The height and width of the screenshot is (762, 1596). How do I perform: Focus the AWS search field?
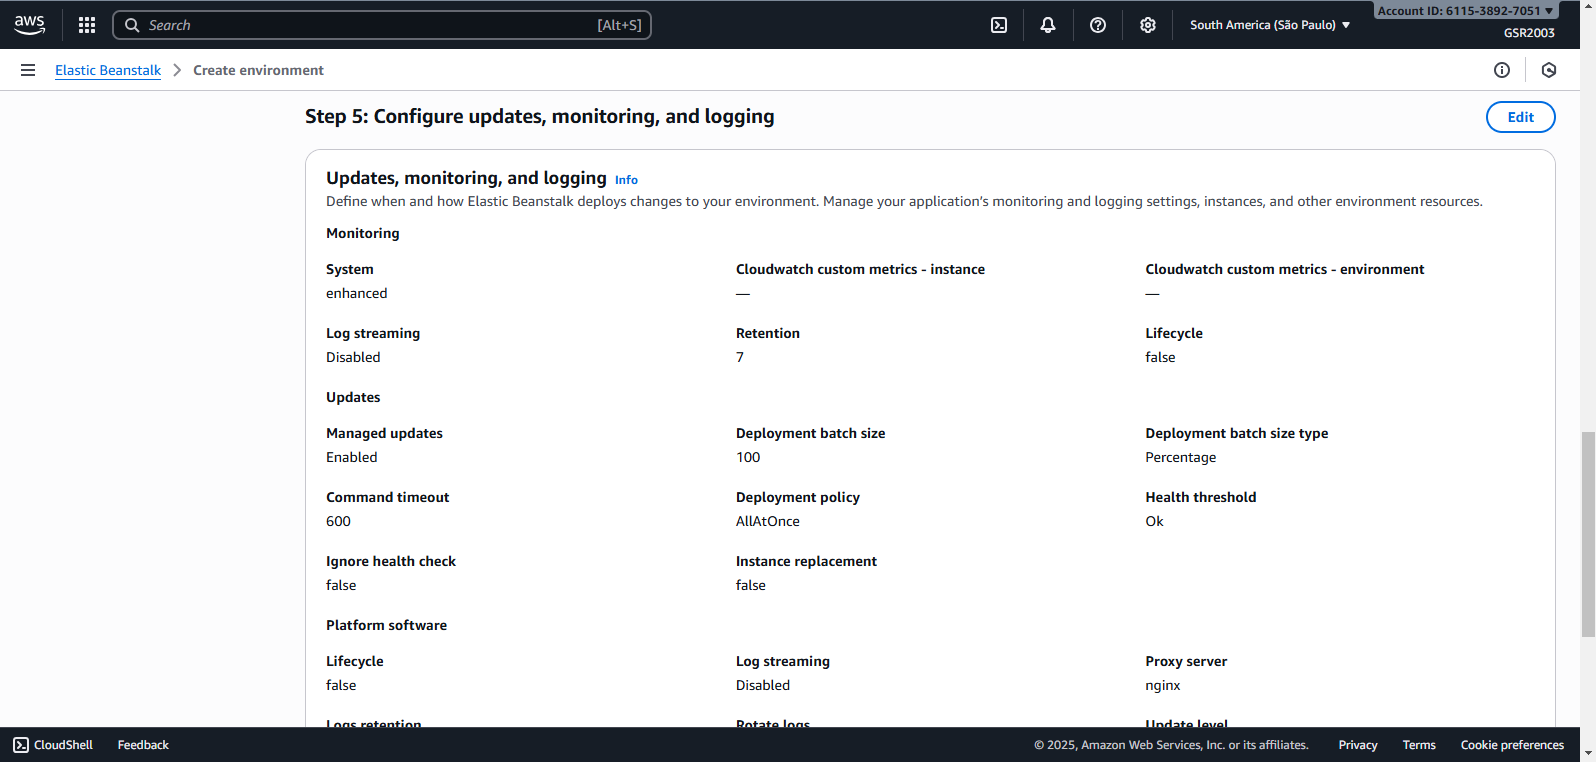click(x=382, y=25)
